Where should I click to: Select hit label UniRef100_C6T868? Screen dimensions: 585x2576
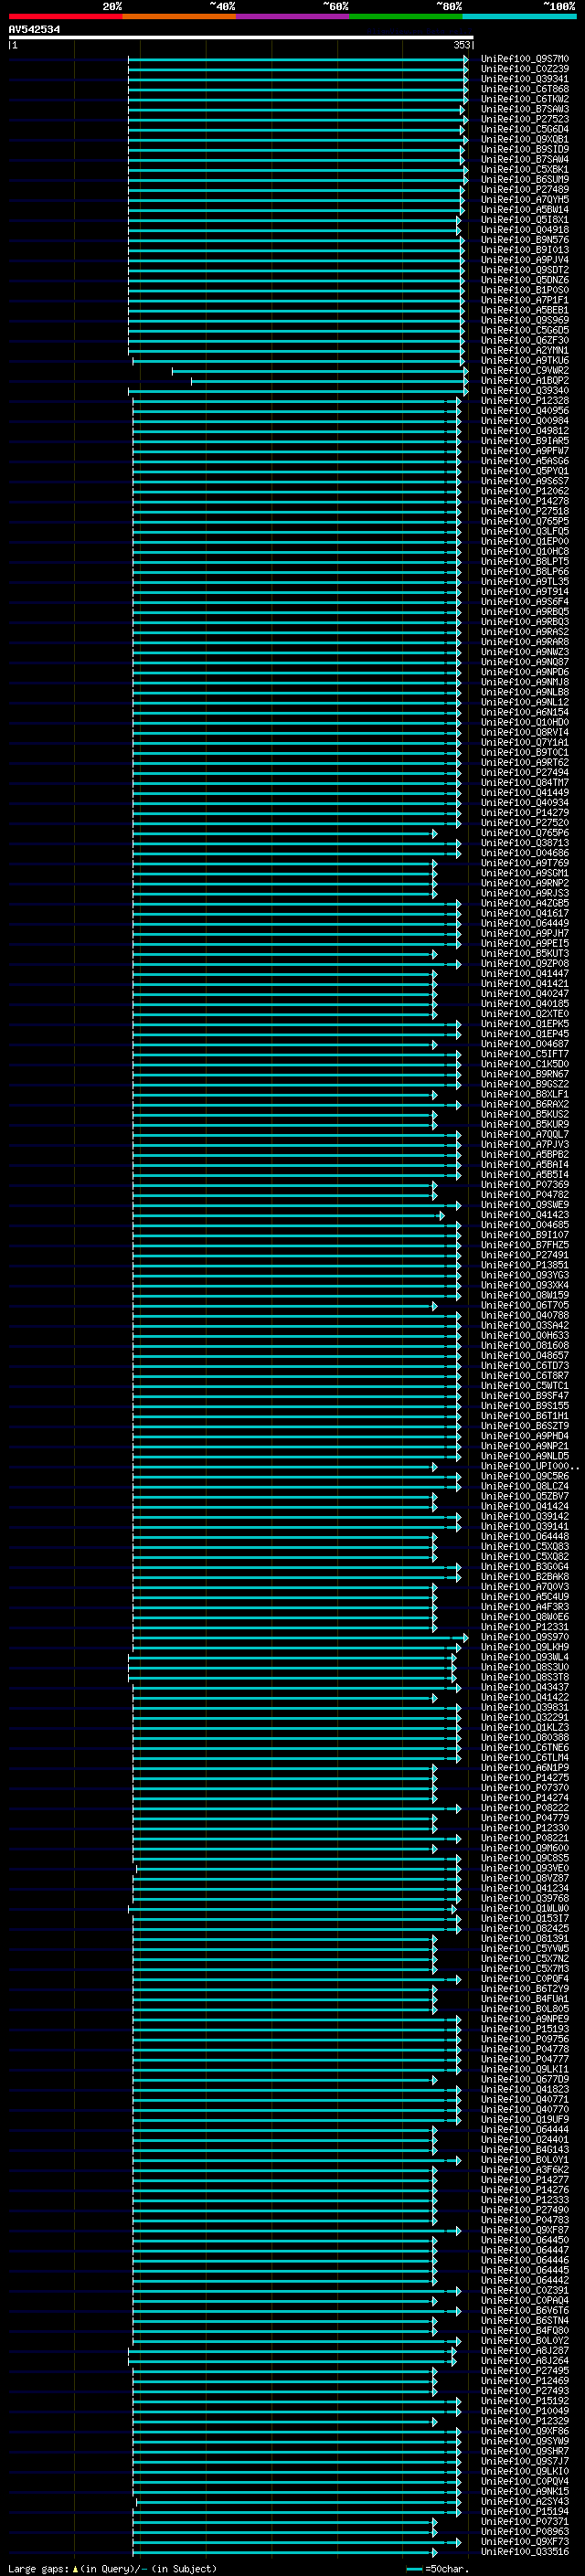pos(524,89)
